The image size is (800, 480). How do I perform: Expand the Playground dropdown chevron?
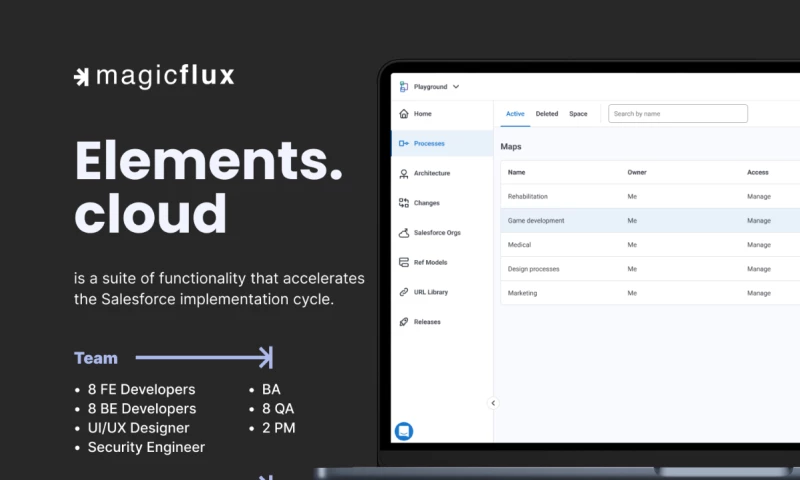pyautogui.click(x=456, y=87)
